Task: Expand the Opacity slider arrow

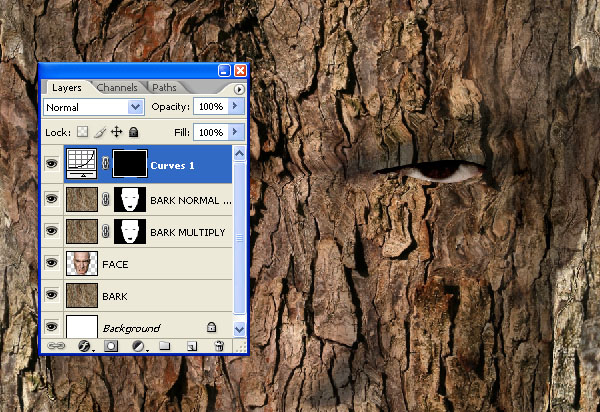Action: click(x=236, y=106)
